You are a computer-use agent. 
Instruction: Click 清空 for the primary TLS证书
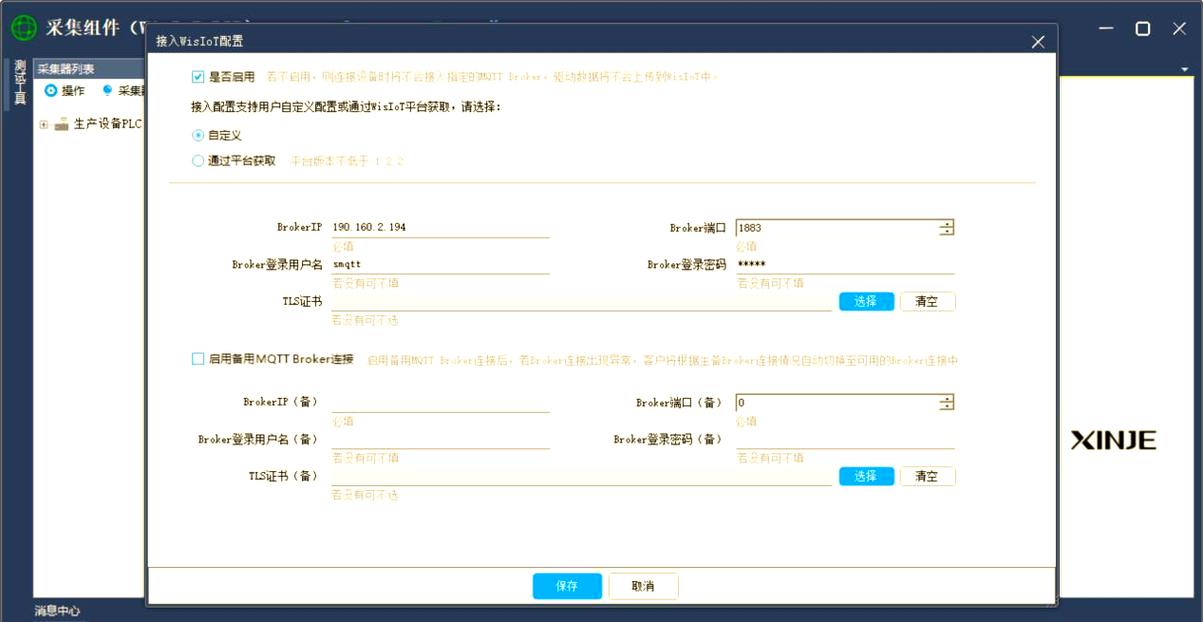click(927, 301)
